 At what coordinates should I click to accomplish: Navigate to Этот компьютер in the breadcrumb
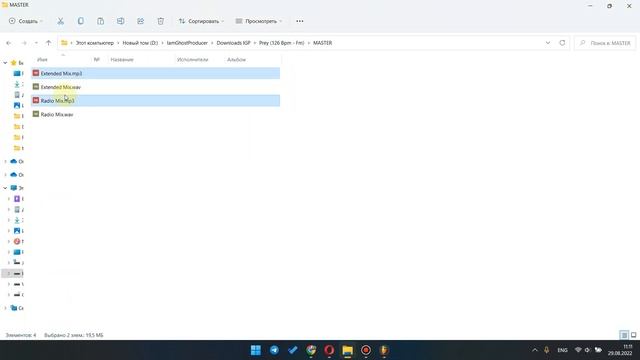click(x=95, y=43)
